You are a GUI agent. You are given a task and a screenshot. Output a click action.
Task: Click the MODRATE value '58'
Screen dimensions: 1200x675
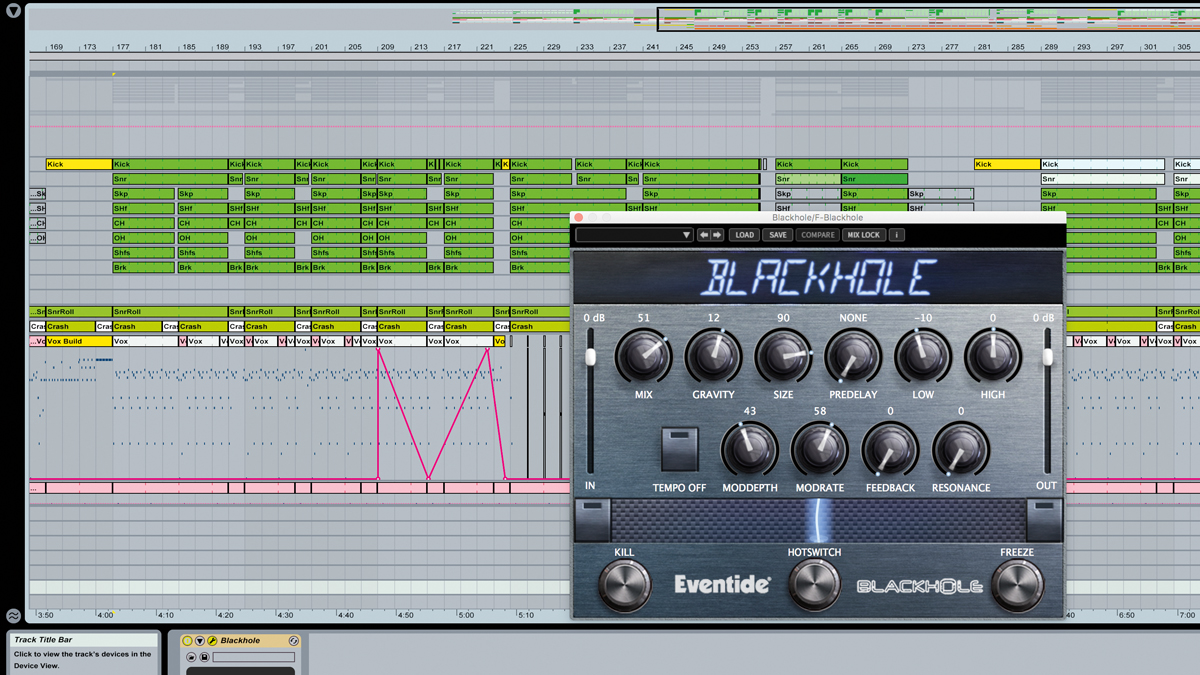pyautogui.click(x=820, y=411)
